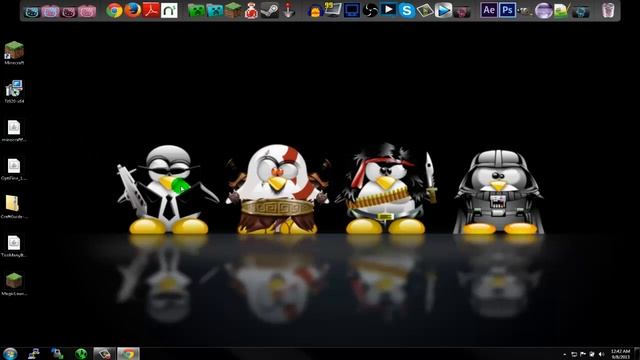
Task: Open the Recycle Bin in dock
Action: (608, 10)
